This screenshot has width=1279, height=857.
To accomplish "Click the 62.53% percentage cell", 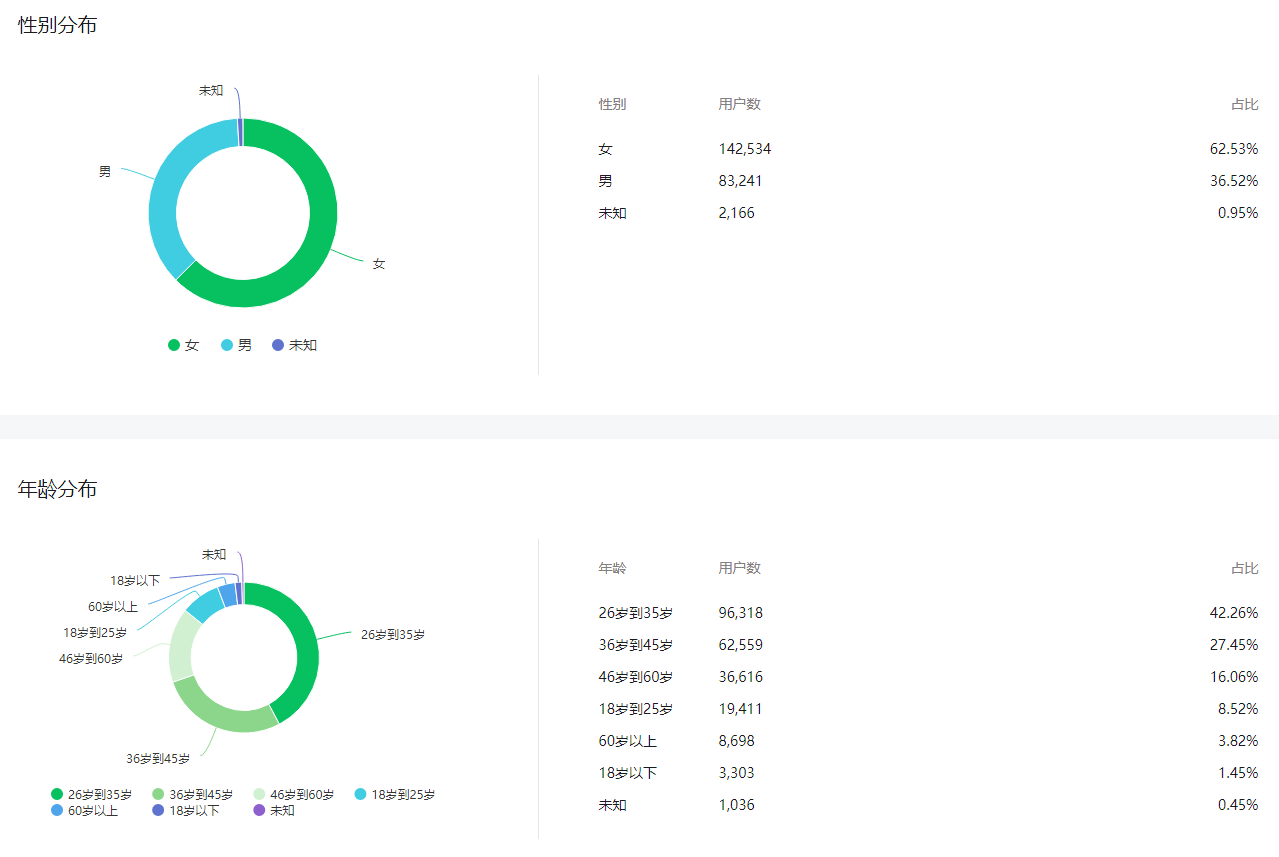I will click(x=1234, y=149).
